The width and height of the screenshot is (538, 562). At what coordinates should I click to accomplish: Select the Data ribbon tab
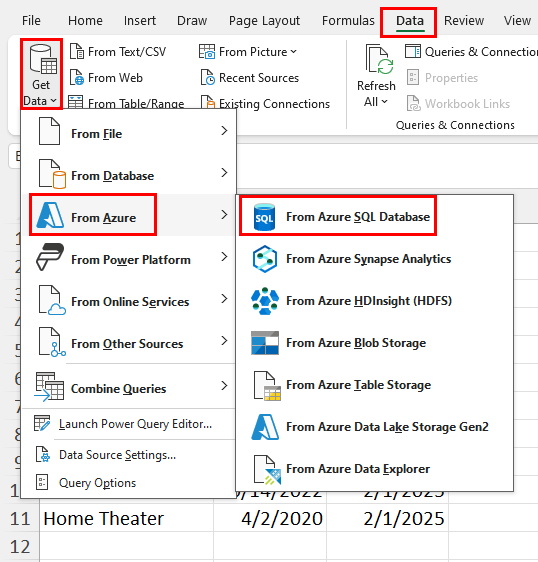point(410,21)
